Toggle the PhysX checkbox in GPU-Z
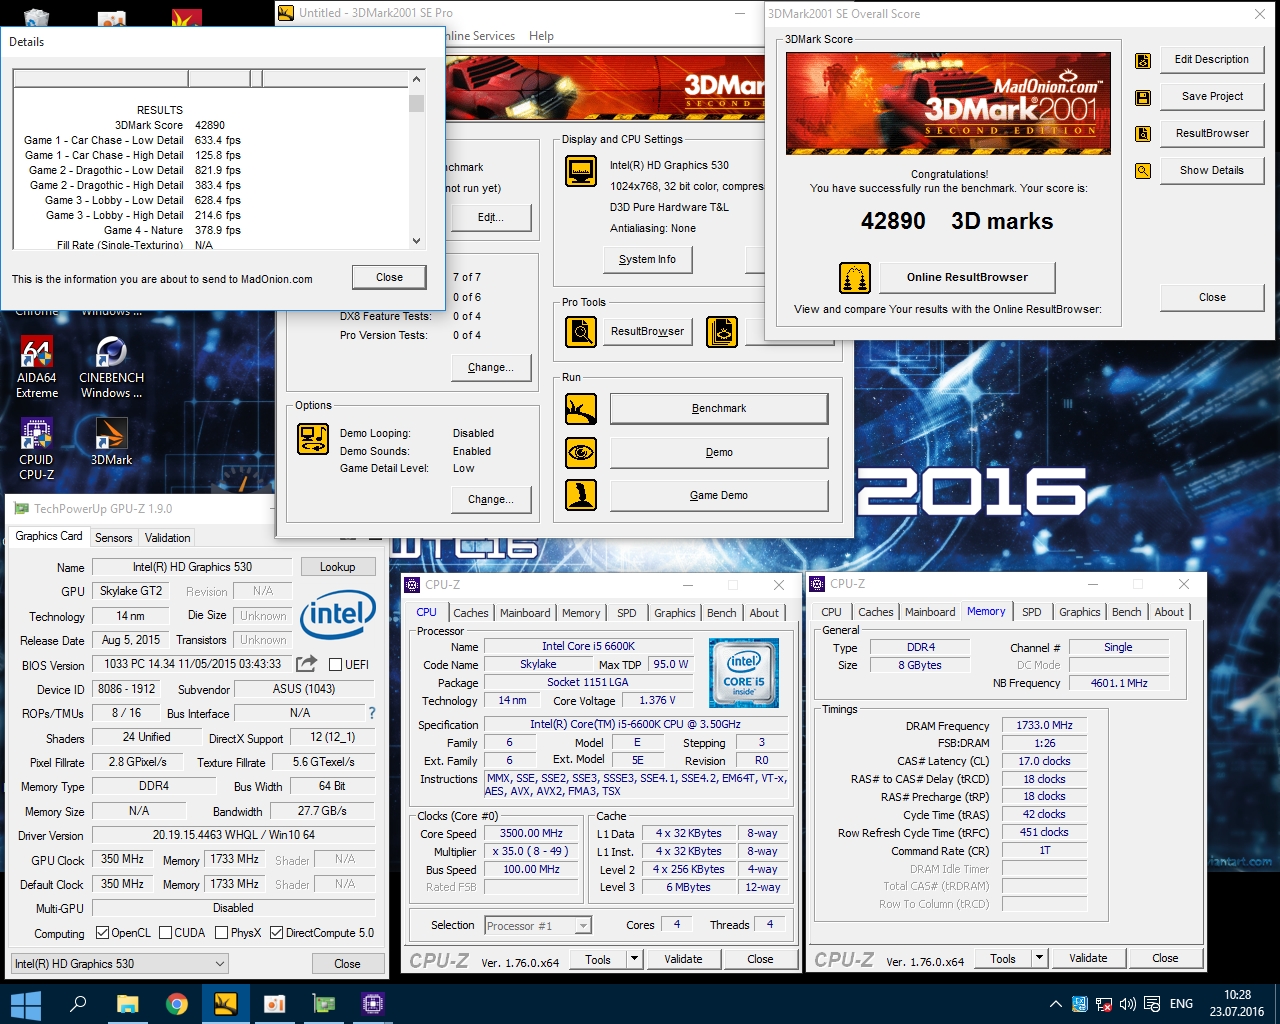 tap(222, 933)
